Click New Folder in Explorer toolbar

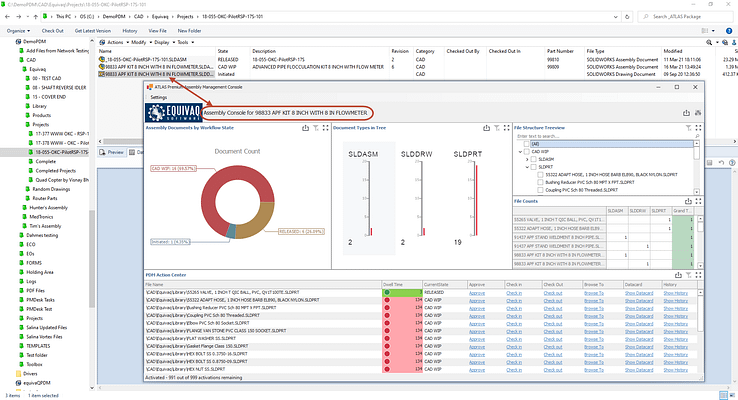(x=189, y=31)
